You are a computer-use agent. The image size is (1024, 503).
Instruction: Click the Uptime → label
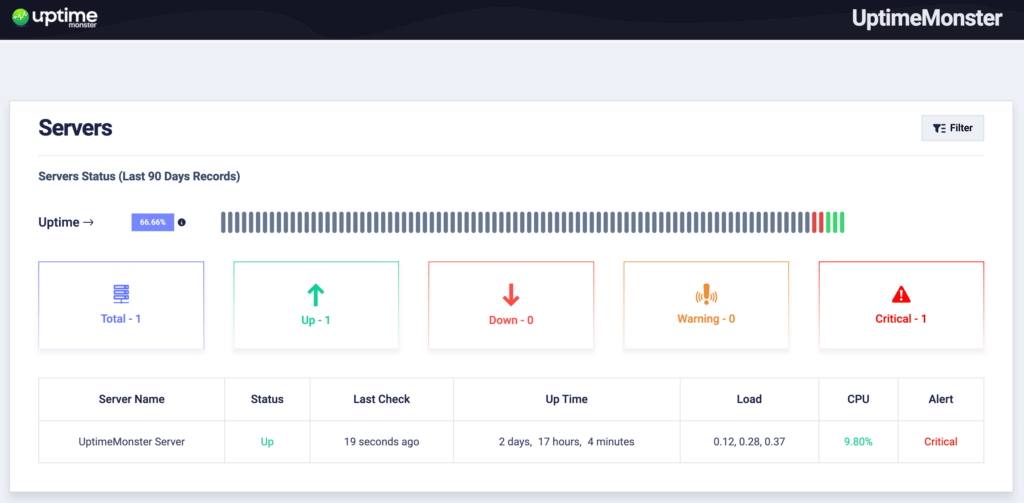66,222
